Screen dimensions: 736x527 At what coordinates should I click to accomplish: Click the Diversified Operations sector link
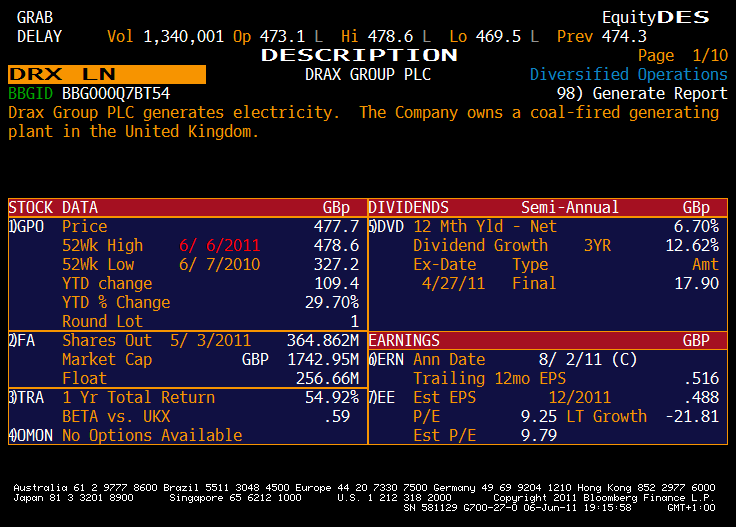[x=629, y=75]
